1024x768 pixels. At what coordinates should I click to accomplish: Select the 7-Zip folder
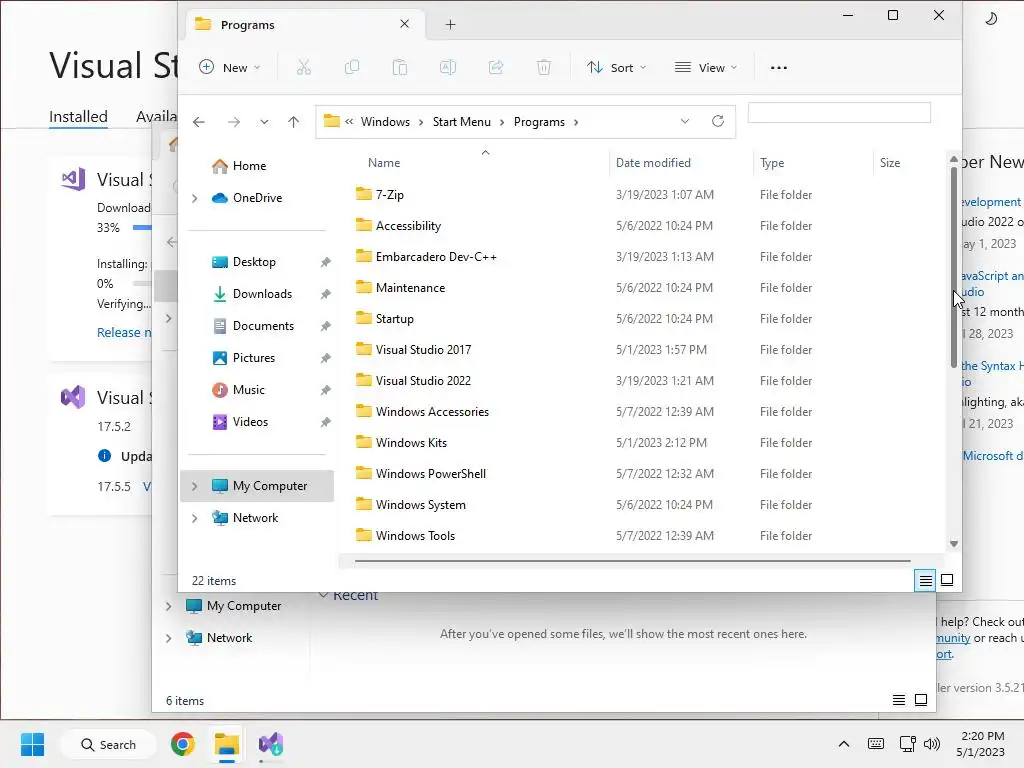coord(390,195)
